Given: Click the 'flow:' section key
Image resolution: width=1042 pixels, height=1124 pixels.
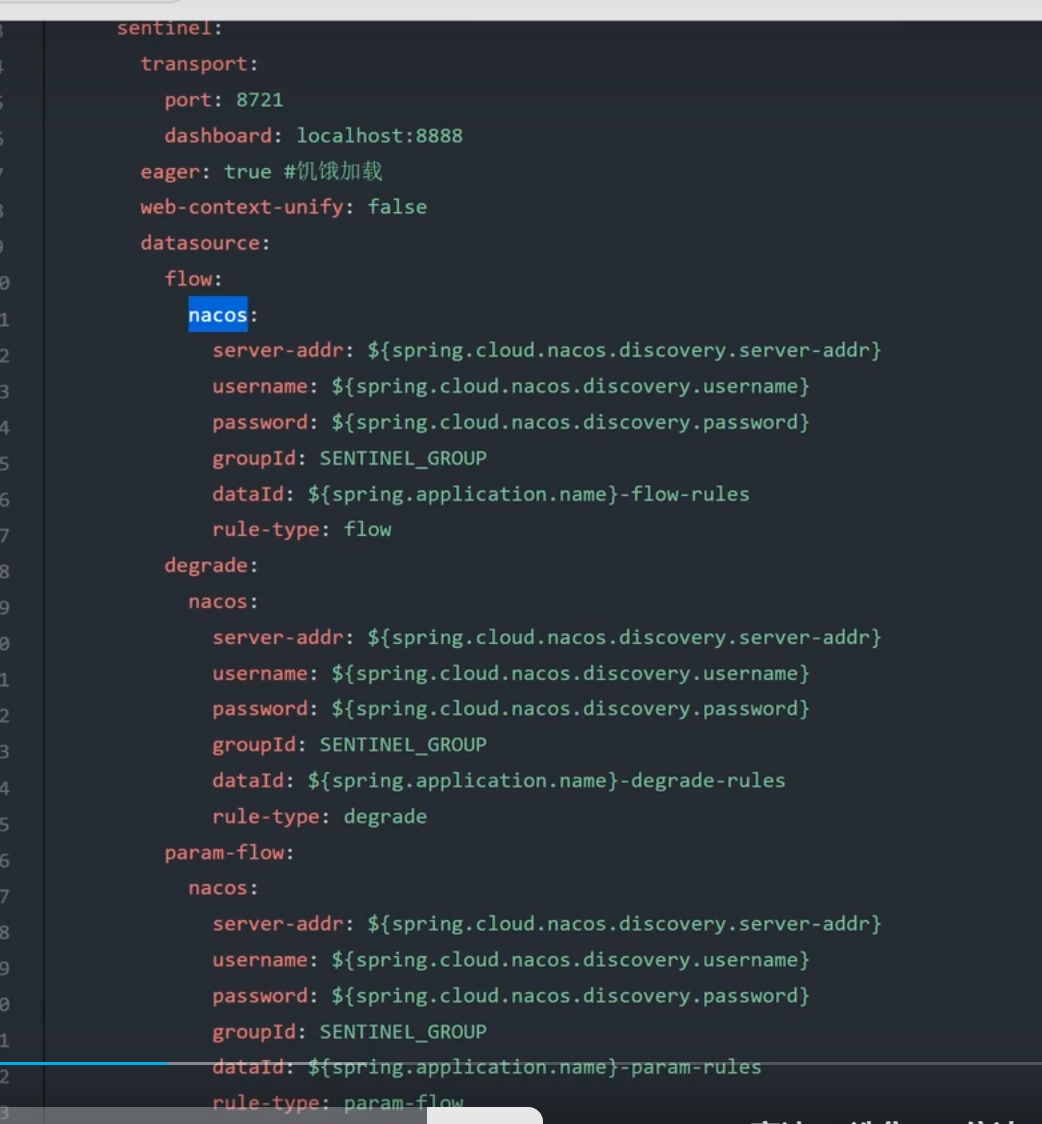Looking at the screenshot, I should click(193, 279).
